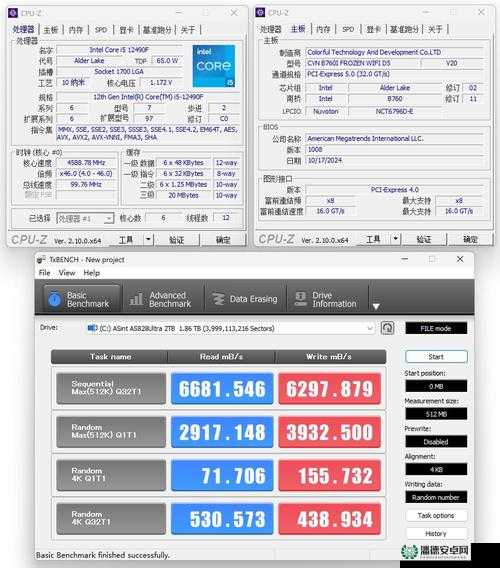
Task: Click the left CPU-Z window app icon
Action: pos(13,13)
